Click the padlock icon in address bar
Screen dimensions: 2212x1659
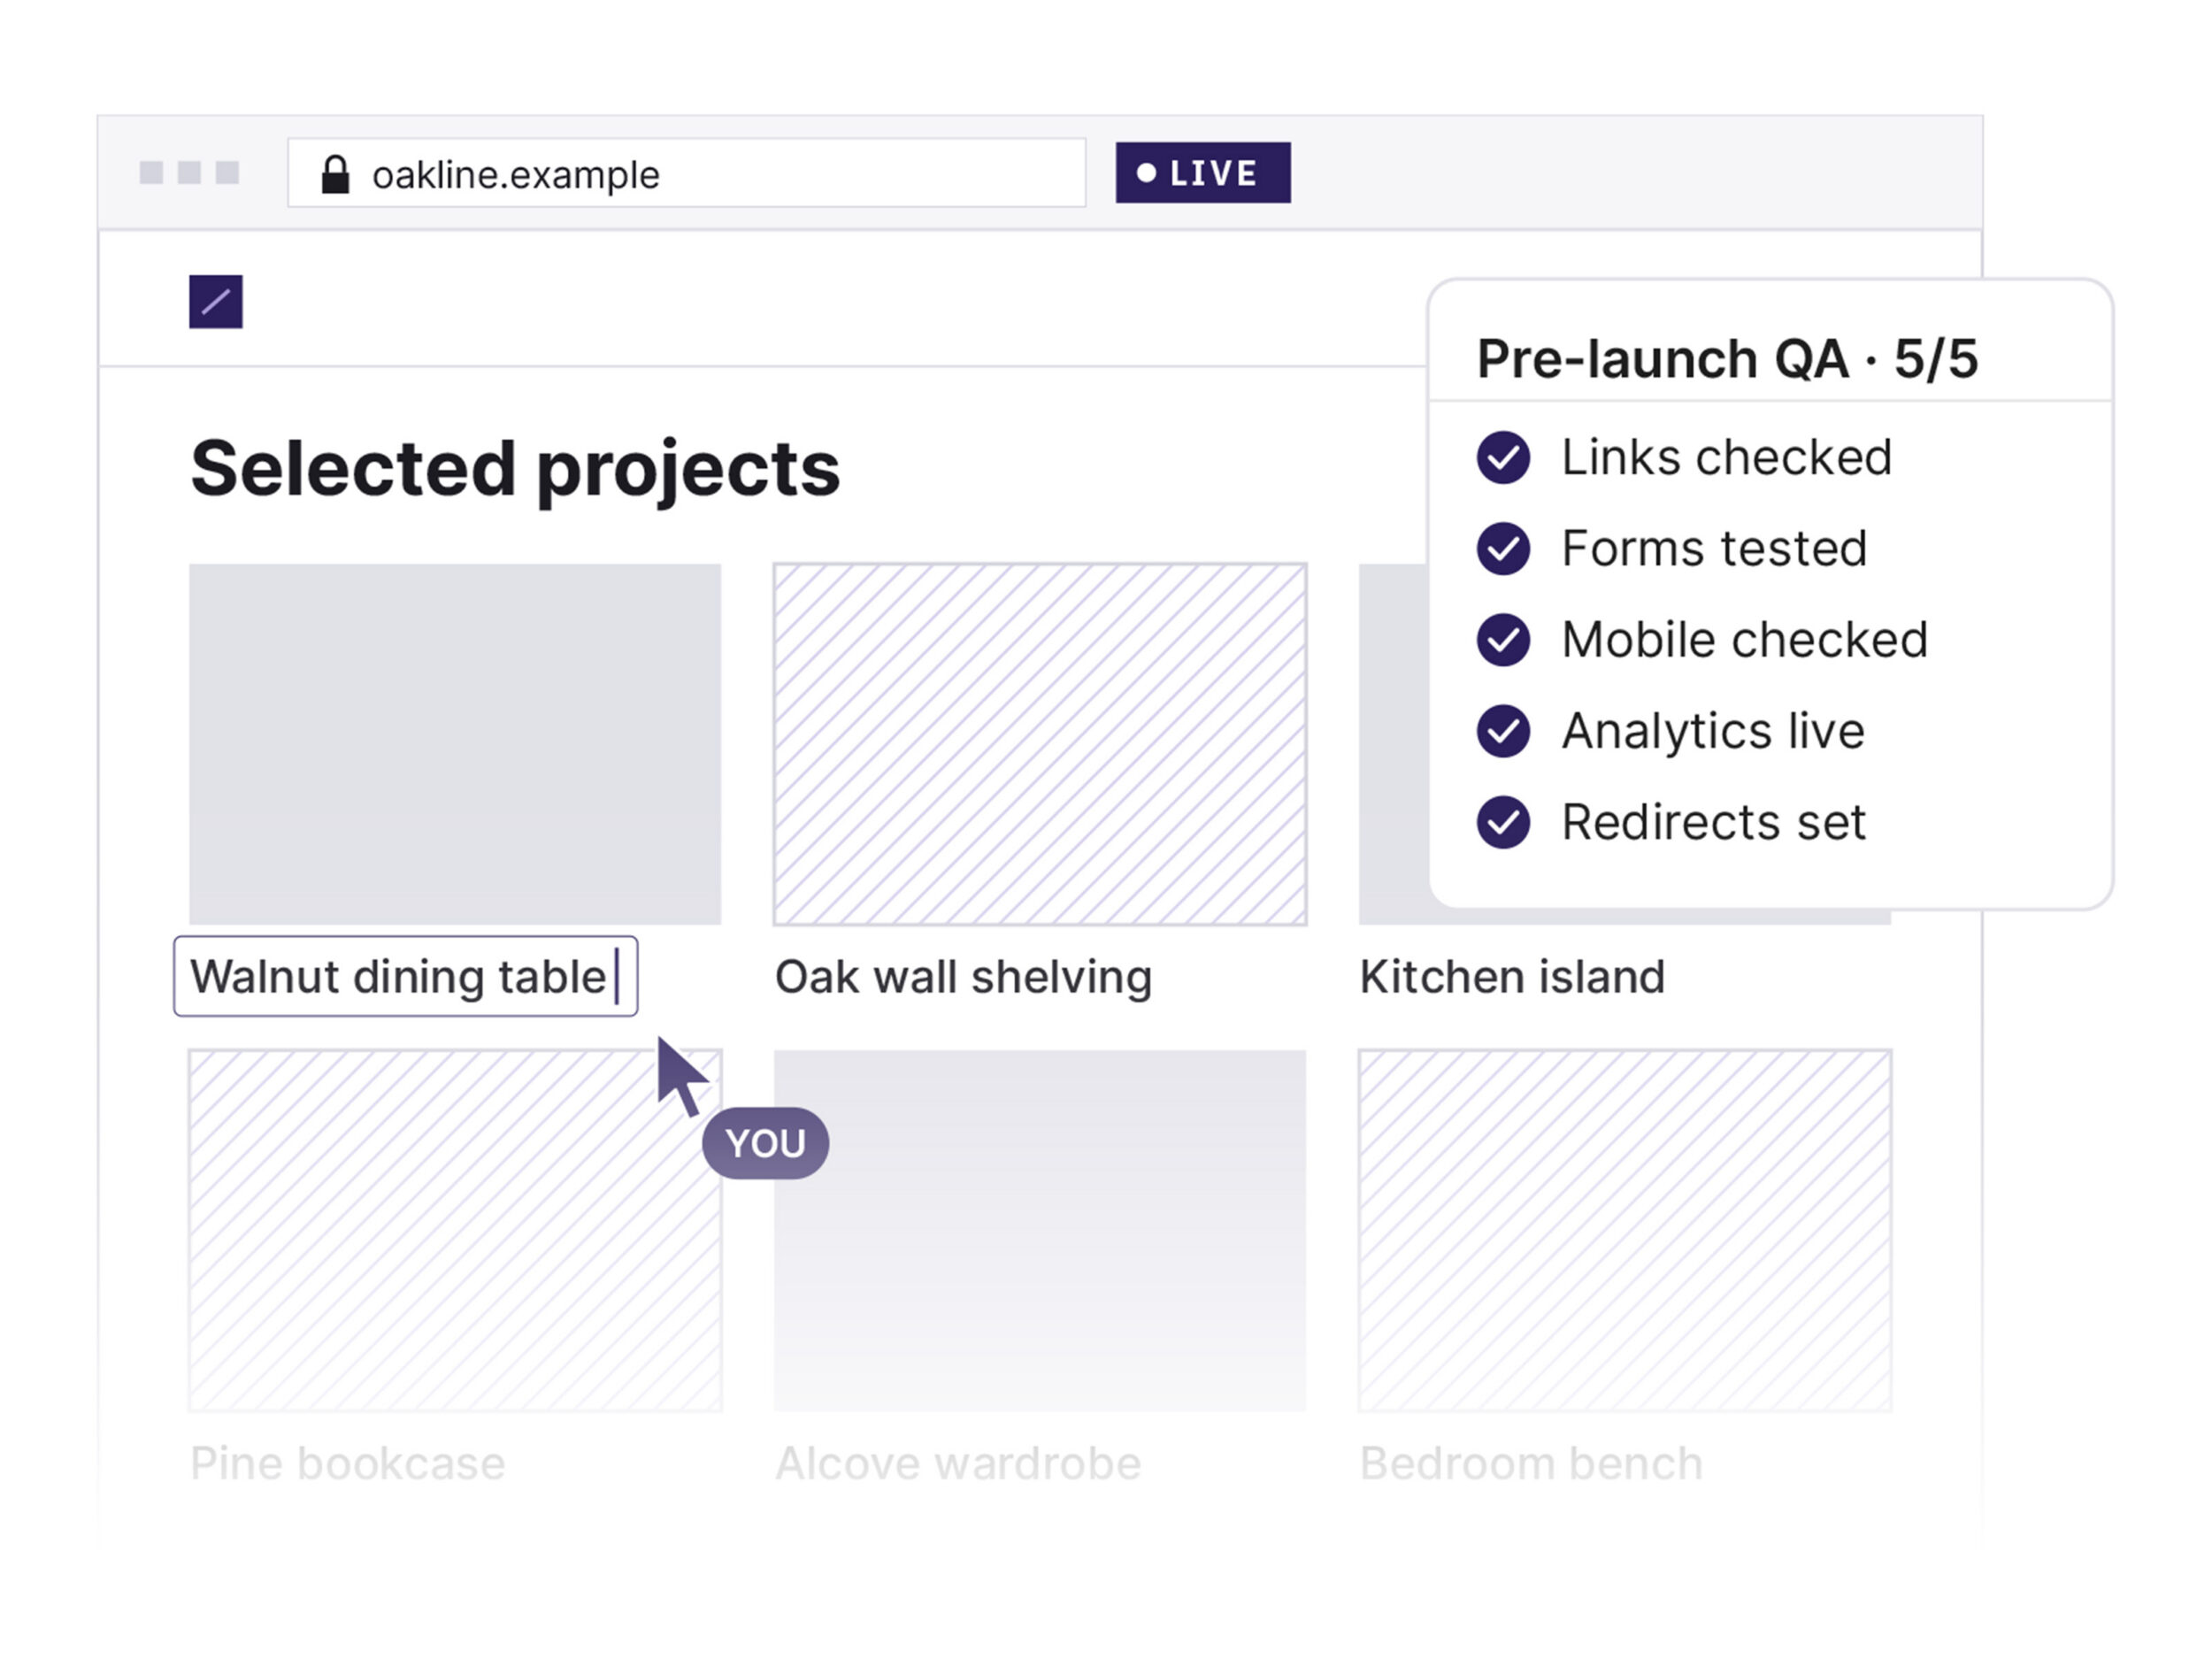point(335,174)
